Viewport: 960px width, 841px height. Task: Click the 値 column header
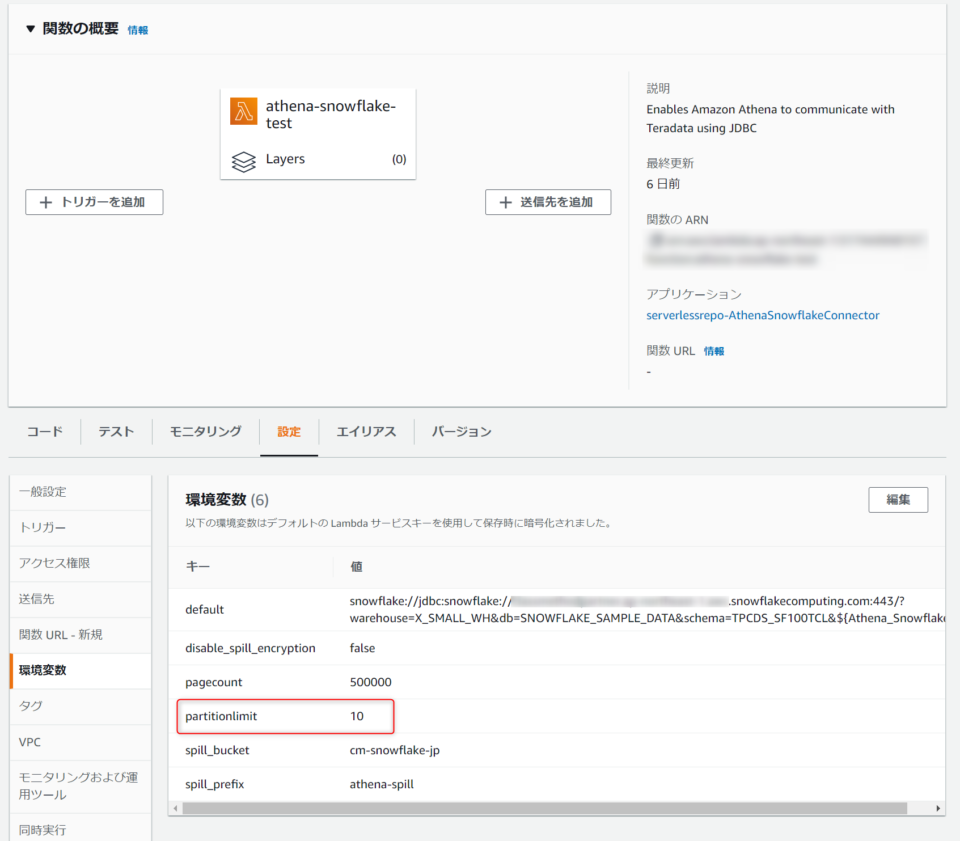point(356,567)
